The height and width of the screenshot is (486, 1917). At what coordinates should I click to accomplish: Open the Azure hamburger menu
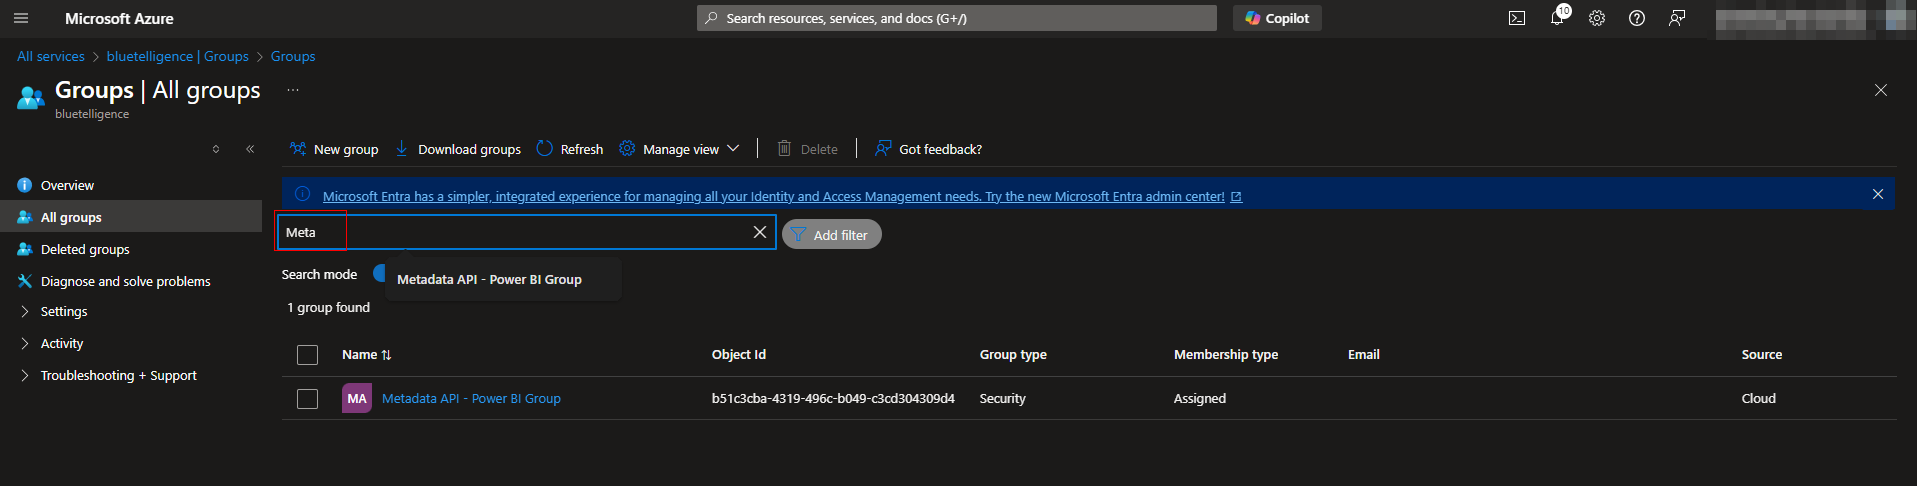click(x=21, y=18)
